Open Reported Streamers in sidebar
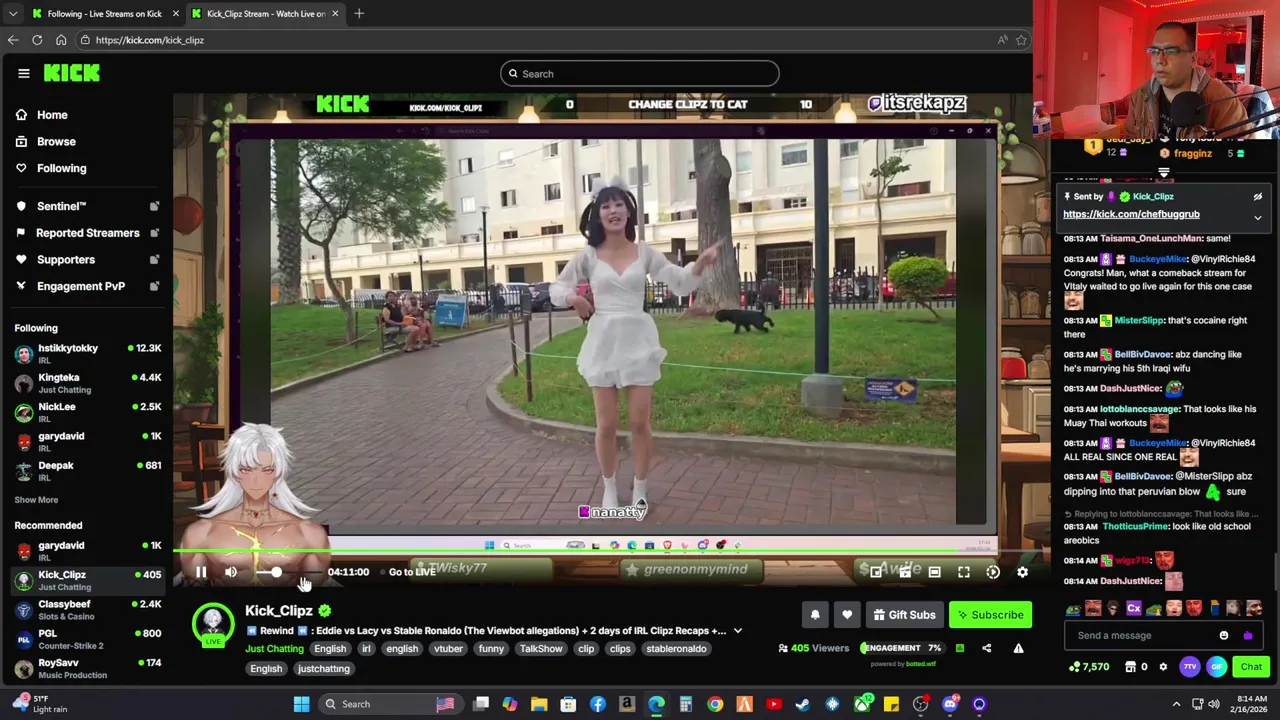The width and height of the screenshot is (1280, 720). 87,233
